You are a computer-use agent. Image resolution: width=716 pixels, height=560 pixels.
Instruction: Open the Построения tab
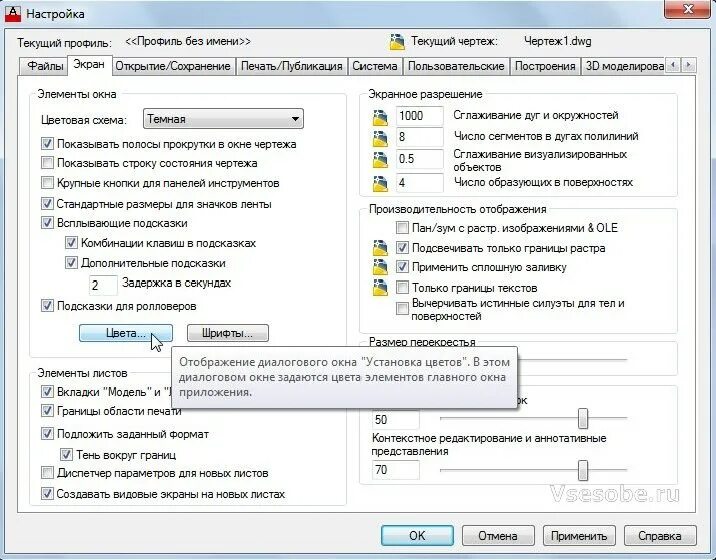click(545, 66)
